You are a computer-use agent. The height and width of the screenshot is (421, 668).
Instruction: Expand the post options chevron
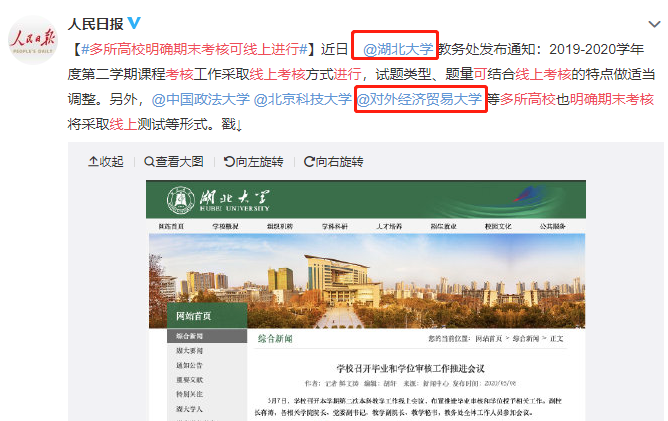point(654,24)
